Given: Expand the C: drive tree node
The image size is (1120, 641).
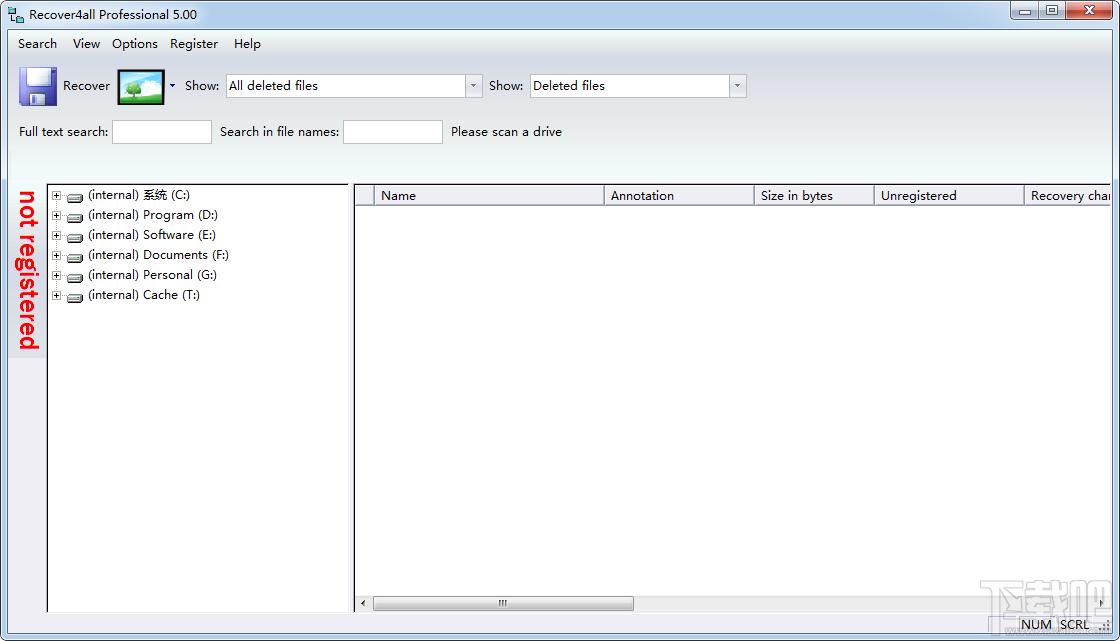Looking at the screenshot, I should click(56, 195).
